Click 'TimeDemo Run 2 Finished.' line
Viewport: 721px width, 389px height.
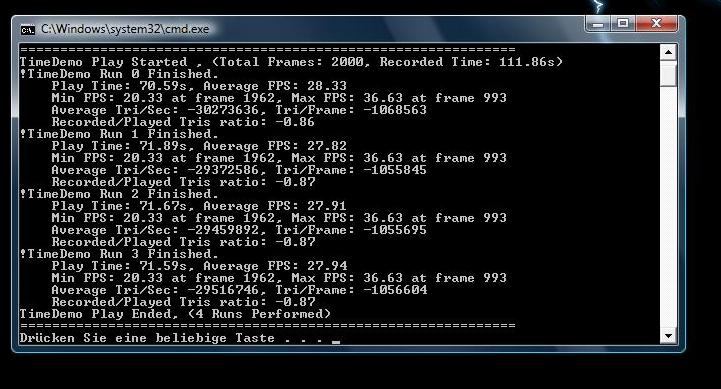(120, 194)
